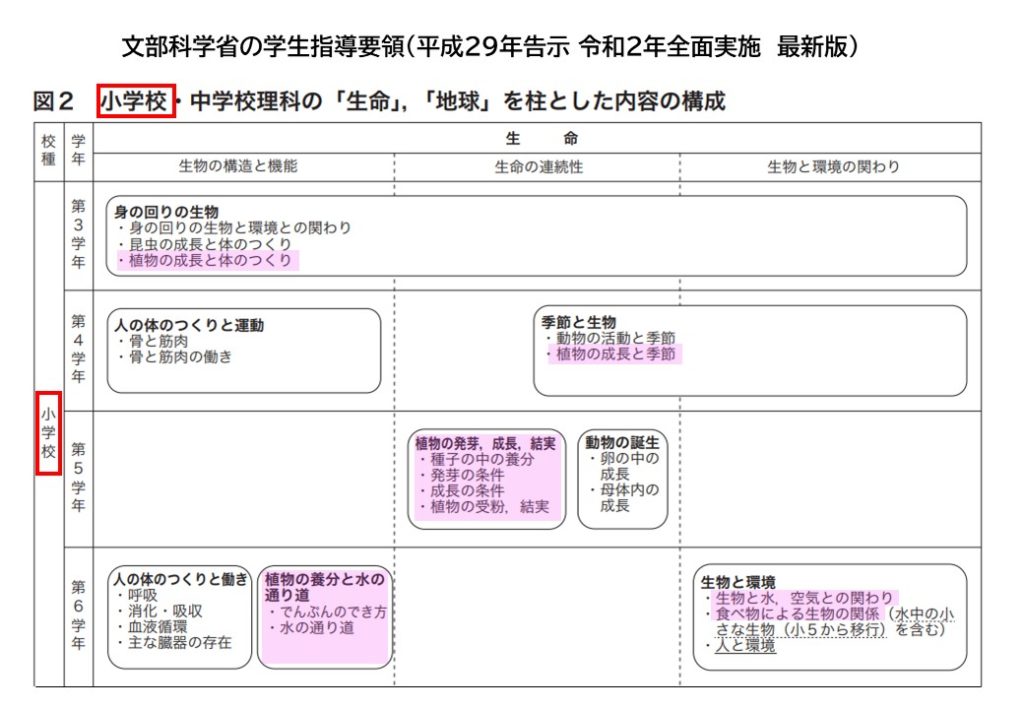The height and width of the screenshot is (709, 1024).
Task: Click the 第6学年 row label
Action: (x=78, y=614)
